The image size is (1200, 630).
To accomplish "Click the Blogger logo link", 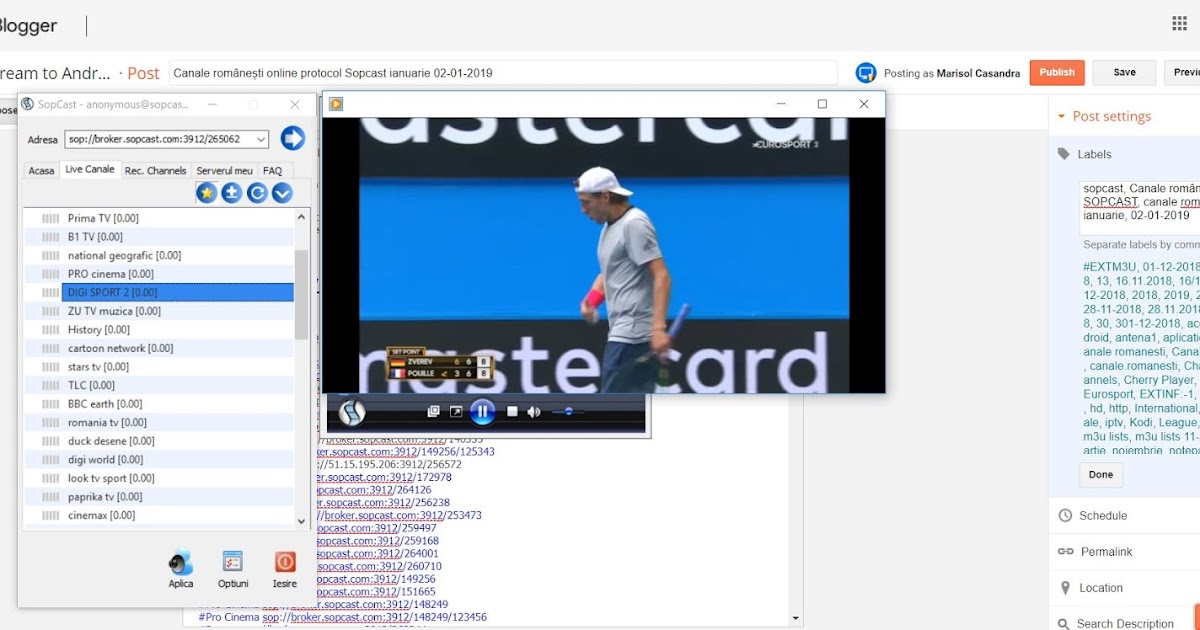I will [28, 26].
